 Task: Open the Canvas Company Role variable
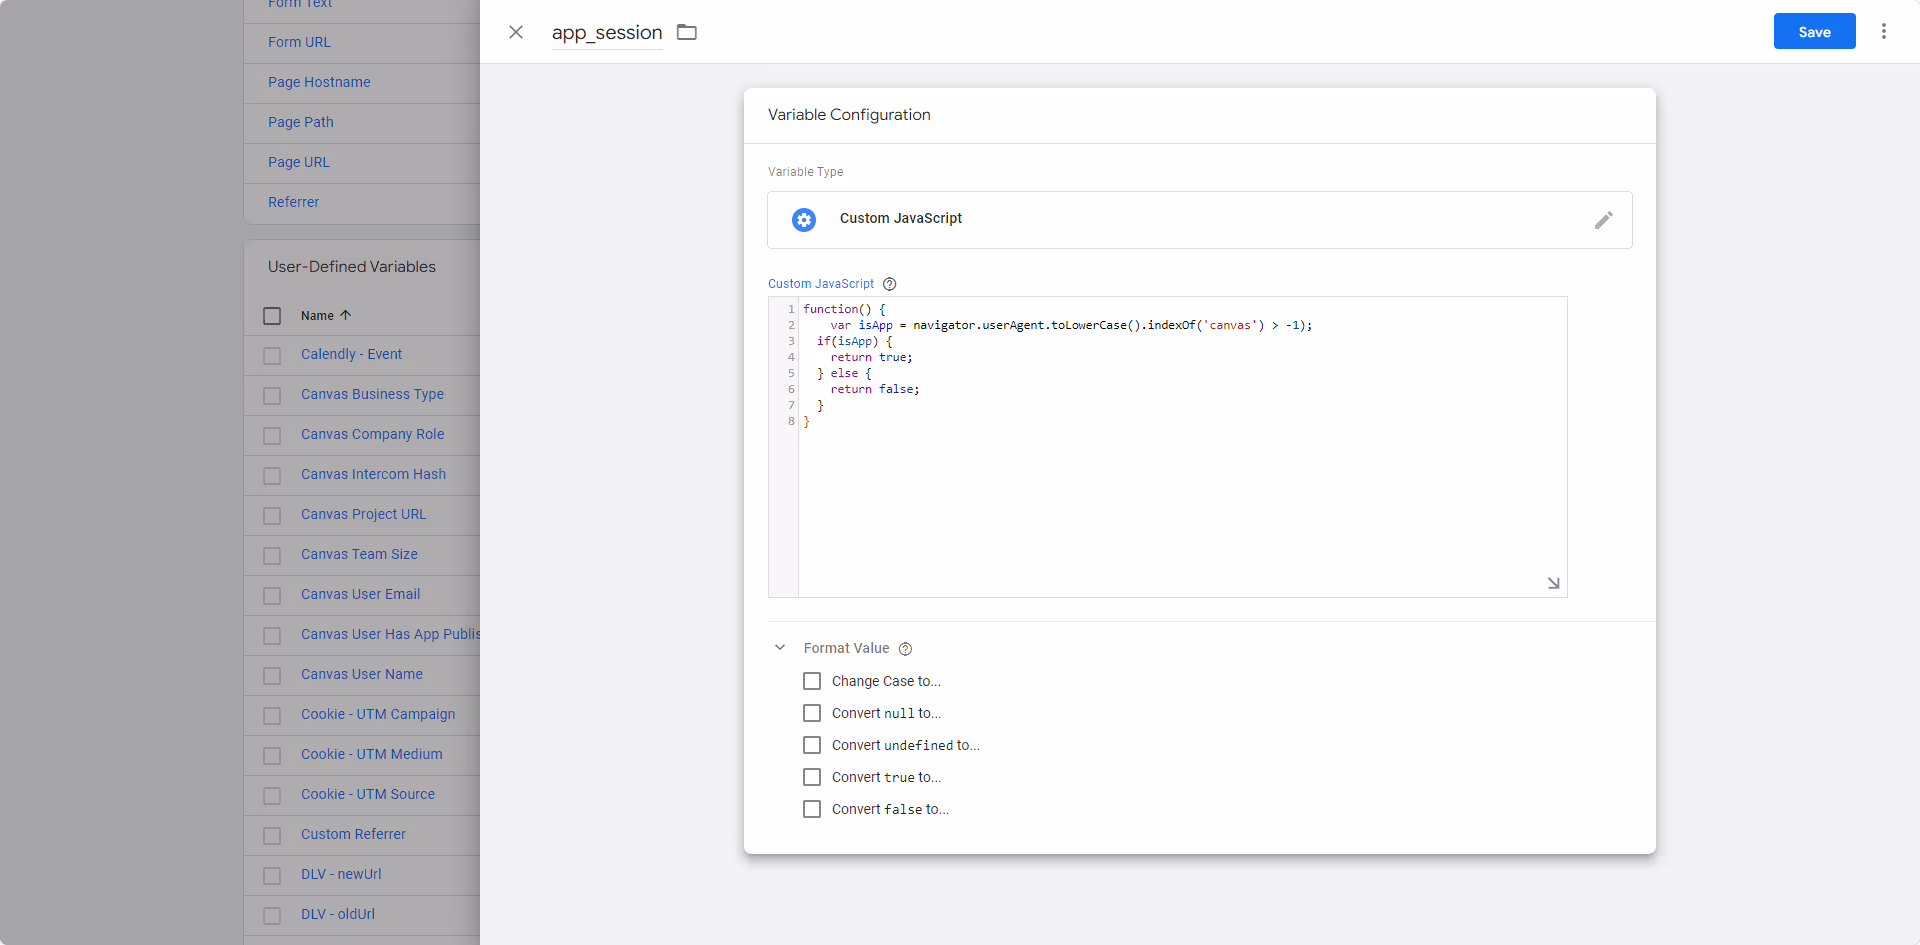pyautogui.click(x=372, y=434)
